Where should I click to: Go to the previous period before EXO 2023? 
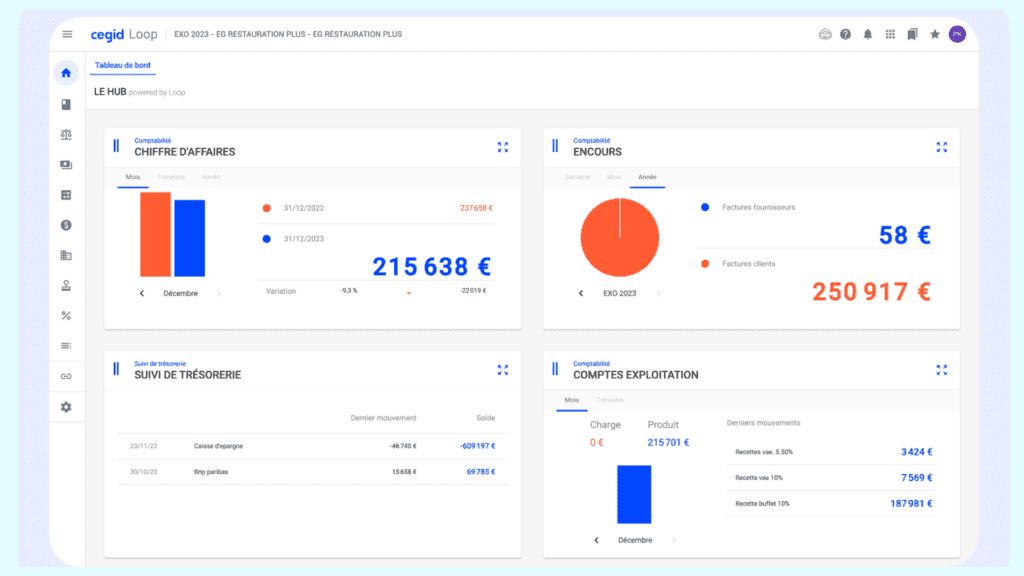point(581,293)
